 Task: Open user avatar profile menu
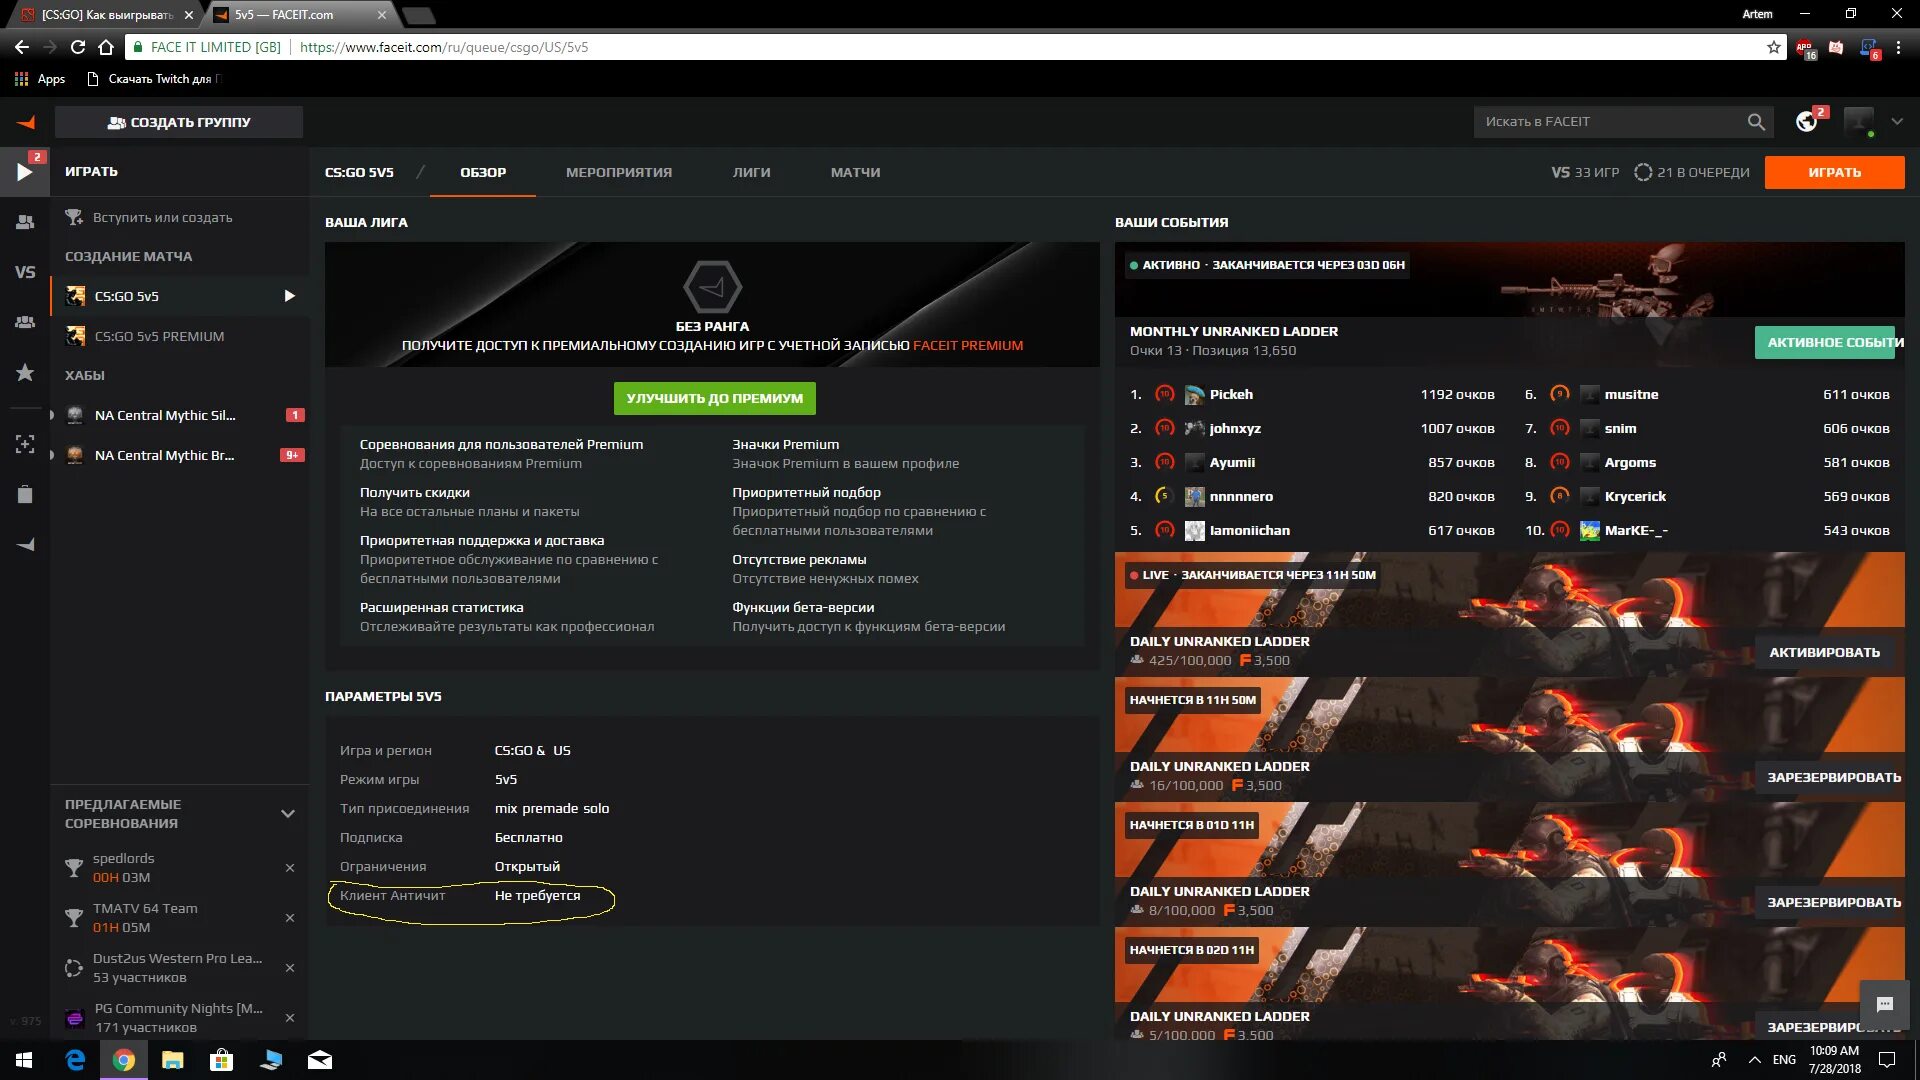tap(1859, 121)
